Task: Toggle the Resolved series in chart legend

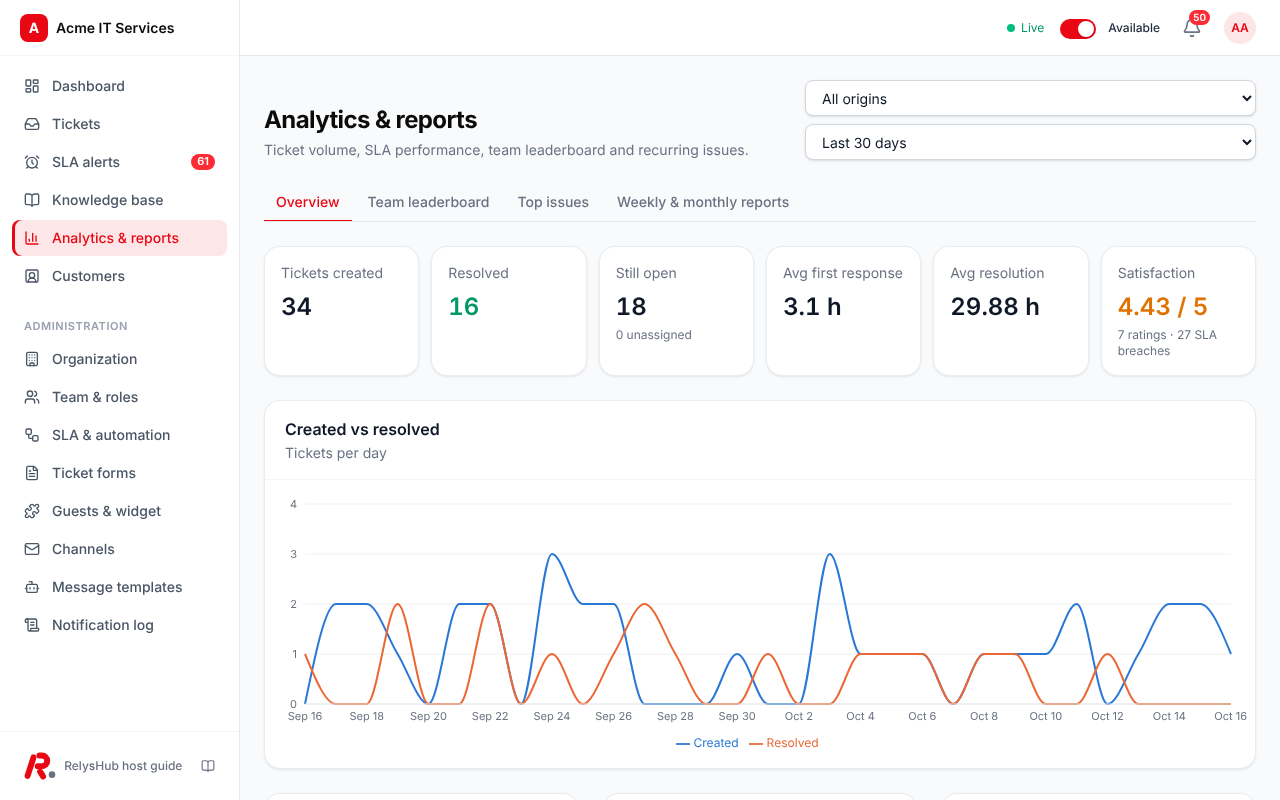Action: coord(784,743)
